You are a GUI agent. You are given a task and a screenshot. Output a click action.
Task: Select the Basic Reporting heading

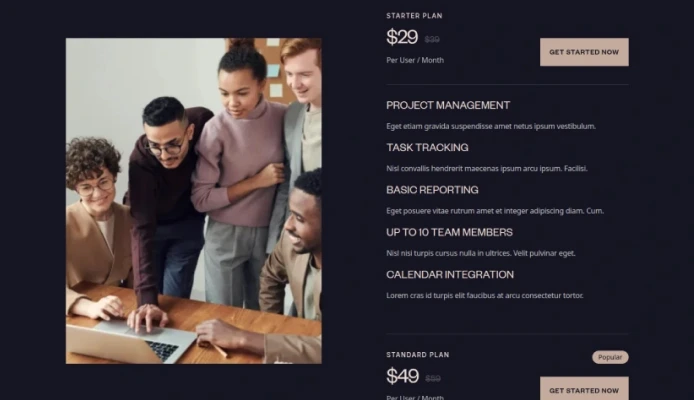432,190
